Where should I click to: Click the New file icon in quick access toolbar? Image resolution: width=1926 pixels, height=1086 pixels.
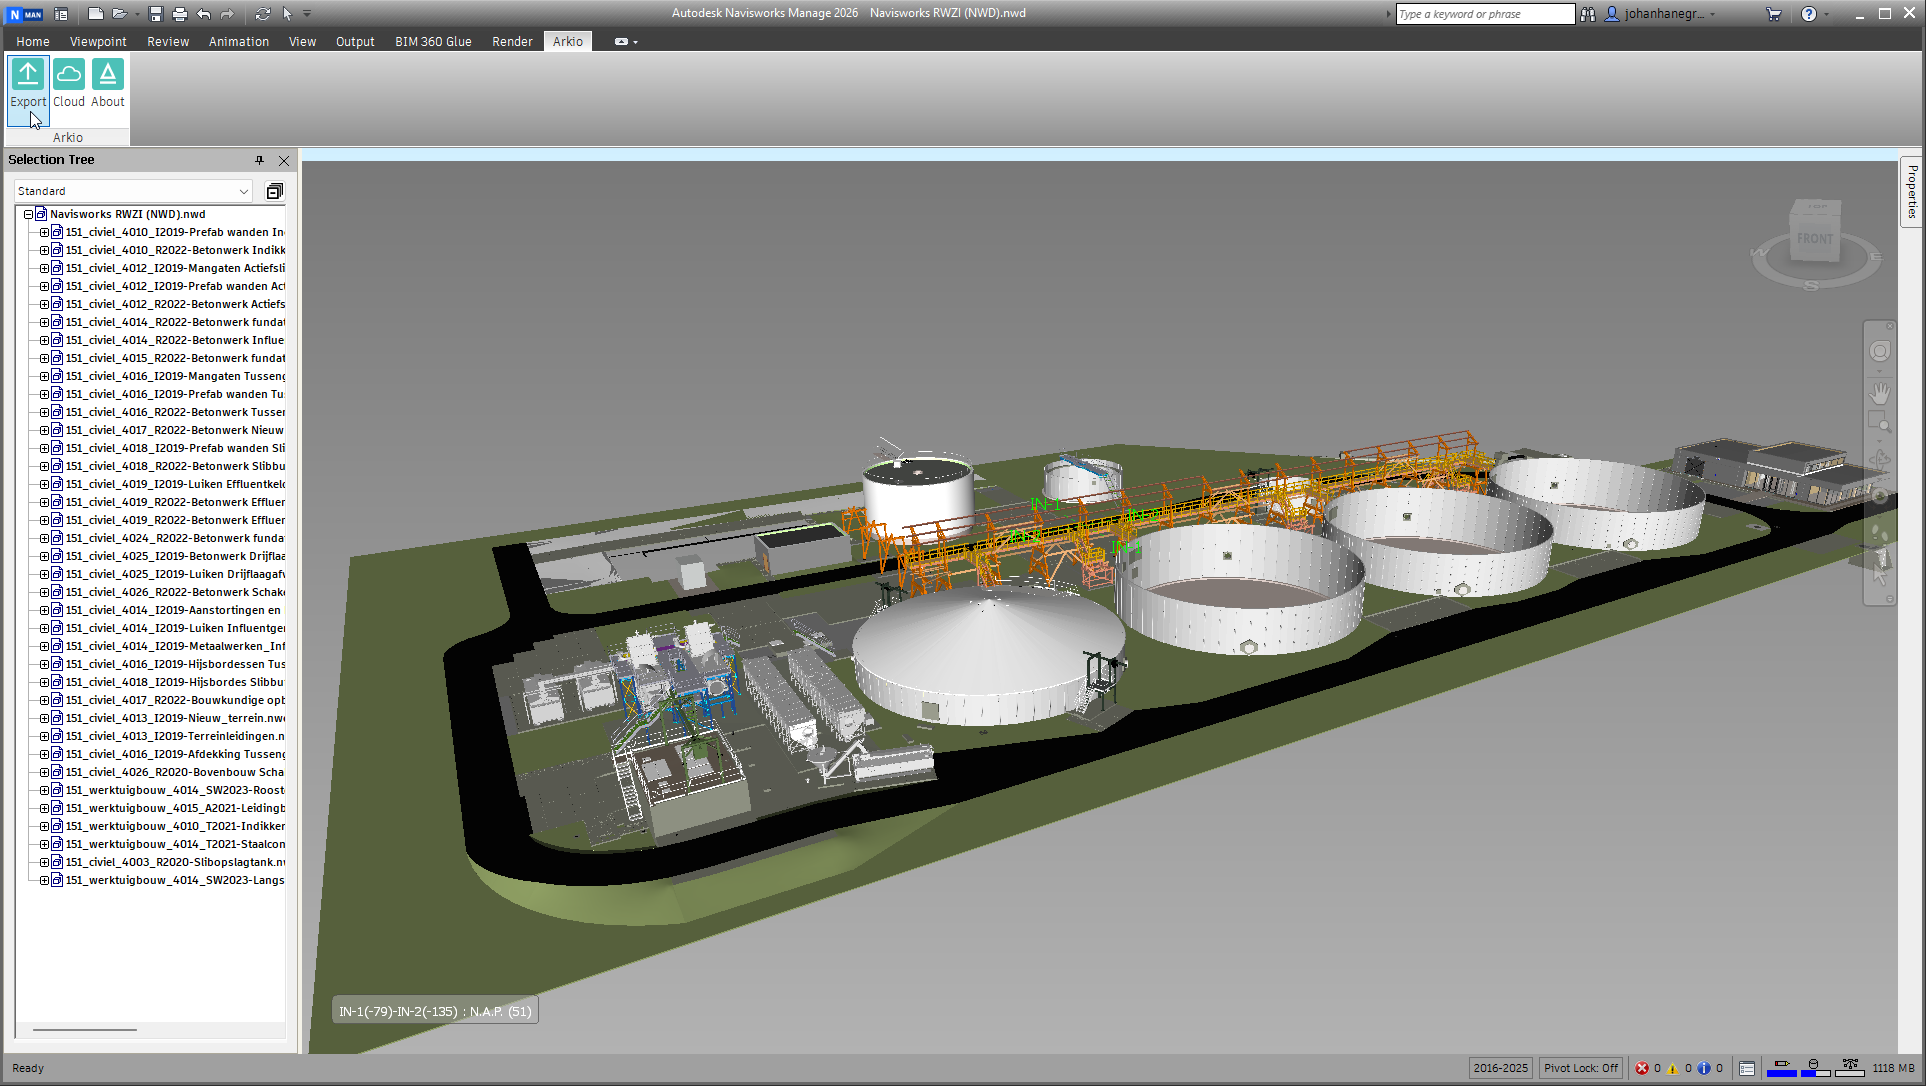[95, 14]
